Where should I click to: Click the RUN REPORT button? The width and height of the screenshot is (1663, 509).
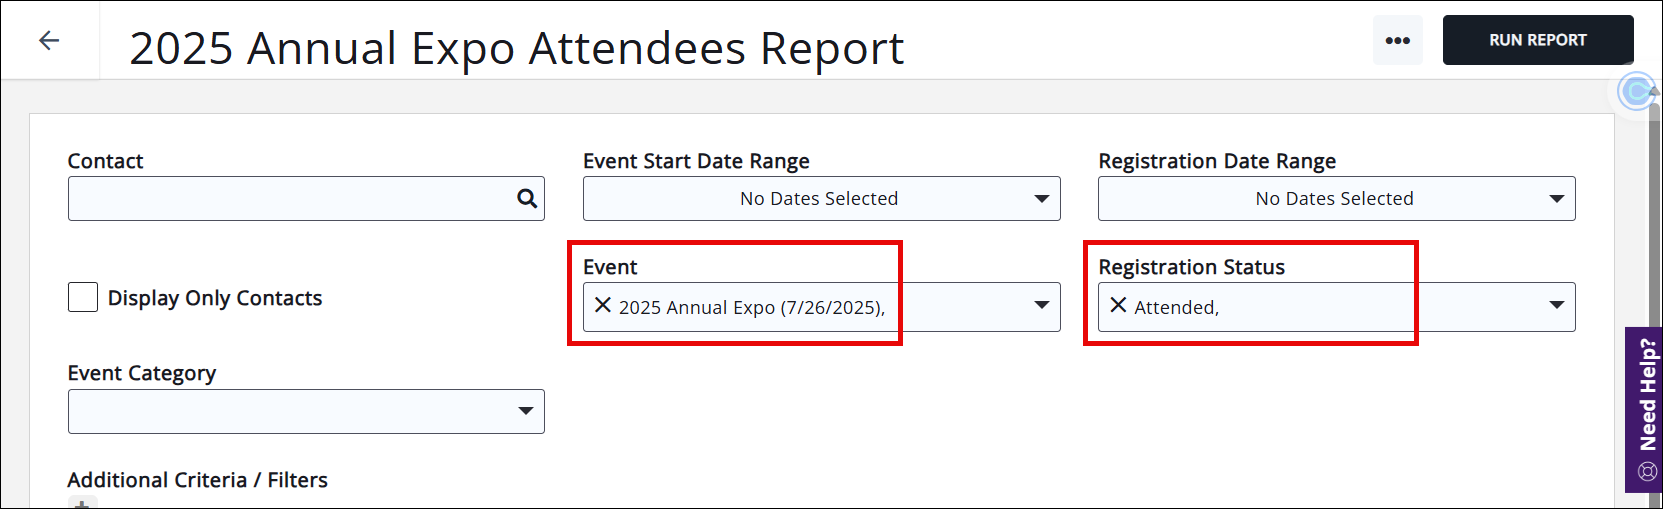coord(1537,41)
